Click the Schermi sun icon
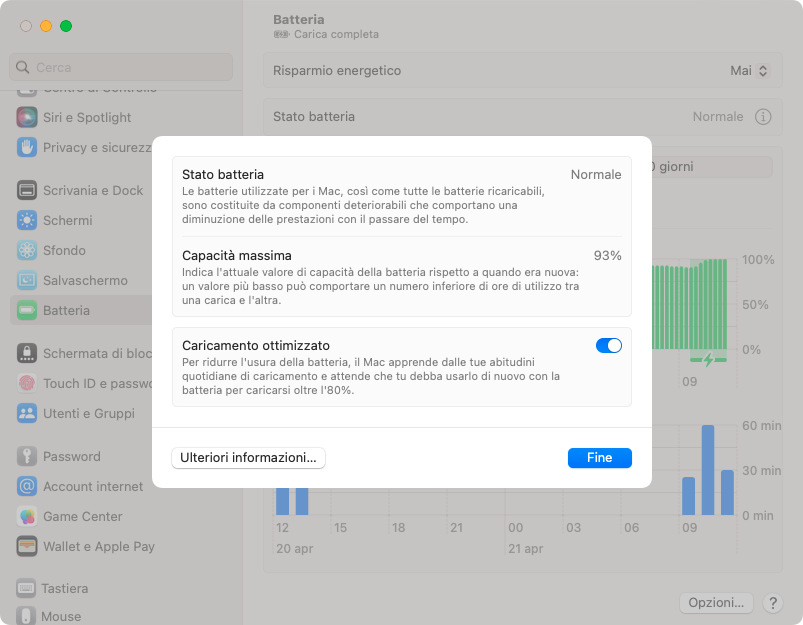Image resolution: width=803 pixels, height=625 pixels. click(x=27, y=220)
